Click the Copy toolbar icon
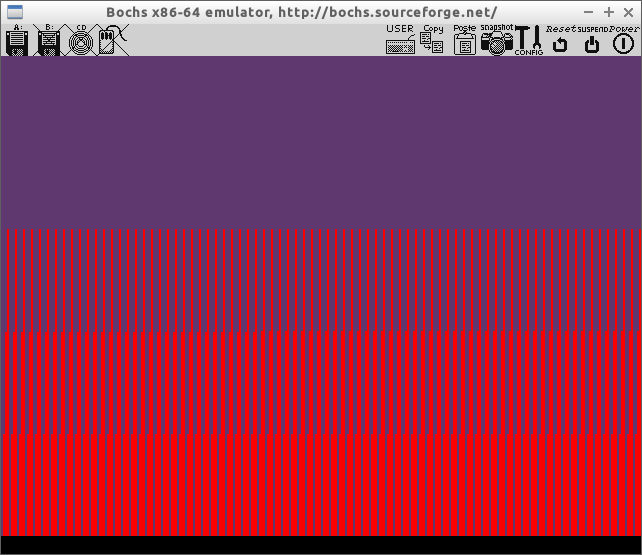This screenshot has width=642, height=555. [x=432, y=40]
